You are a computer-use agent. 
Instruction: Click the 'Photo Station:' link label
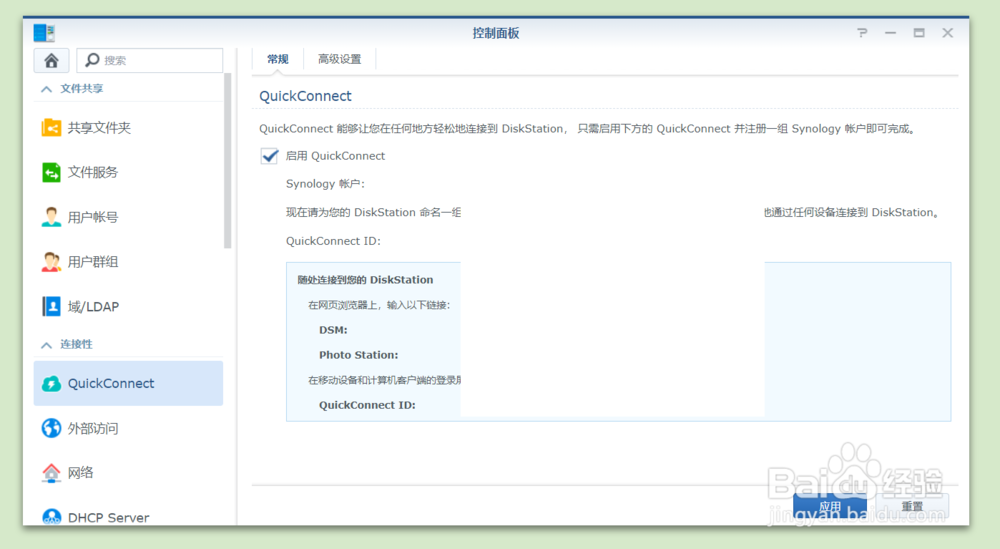358,355
